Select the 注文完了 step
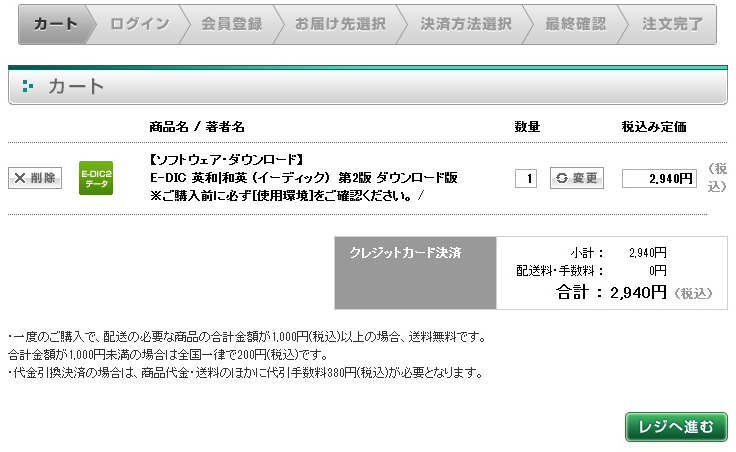736x452 pixels. [x=672, y=24]
